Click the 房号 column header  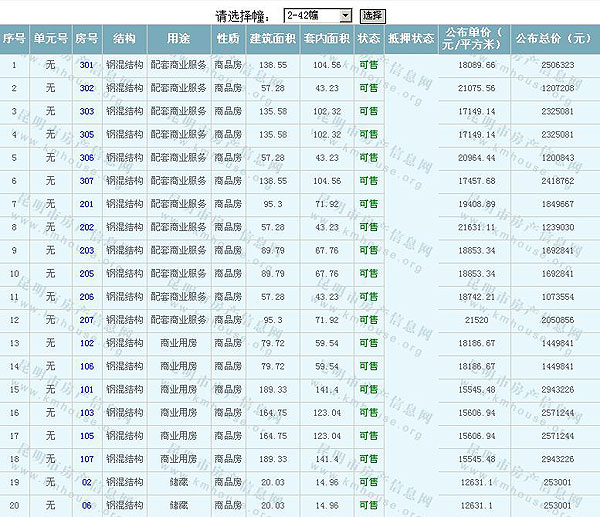coord(87,39)
